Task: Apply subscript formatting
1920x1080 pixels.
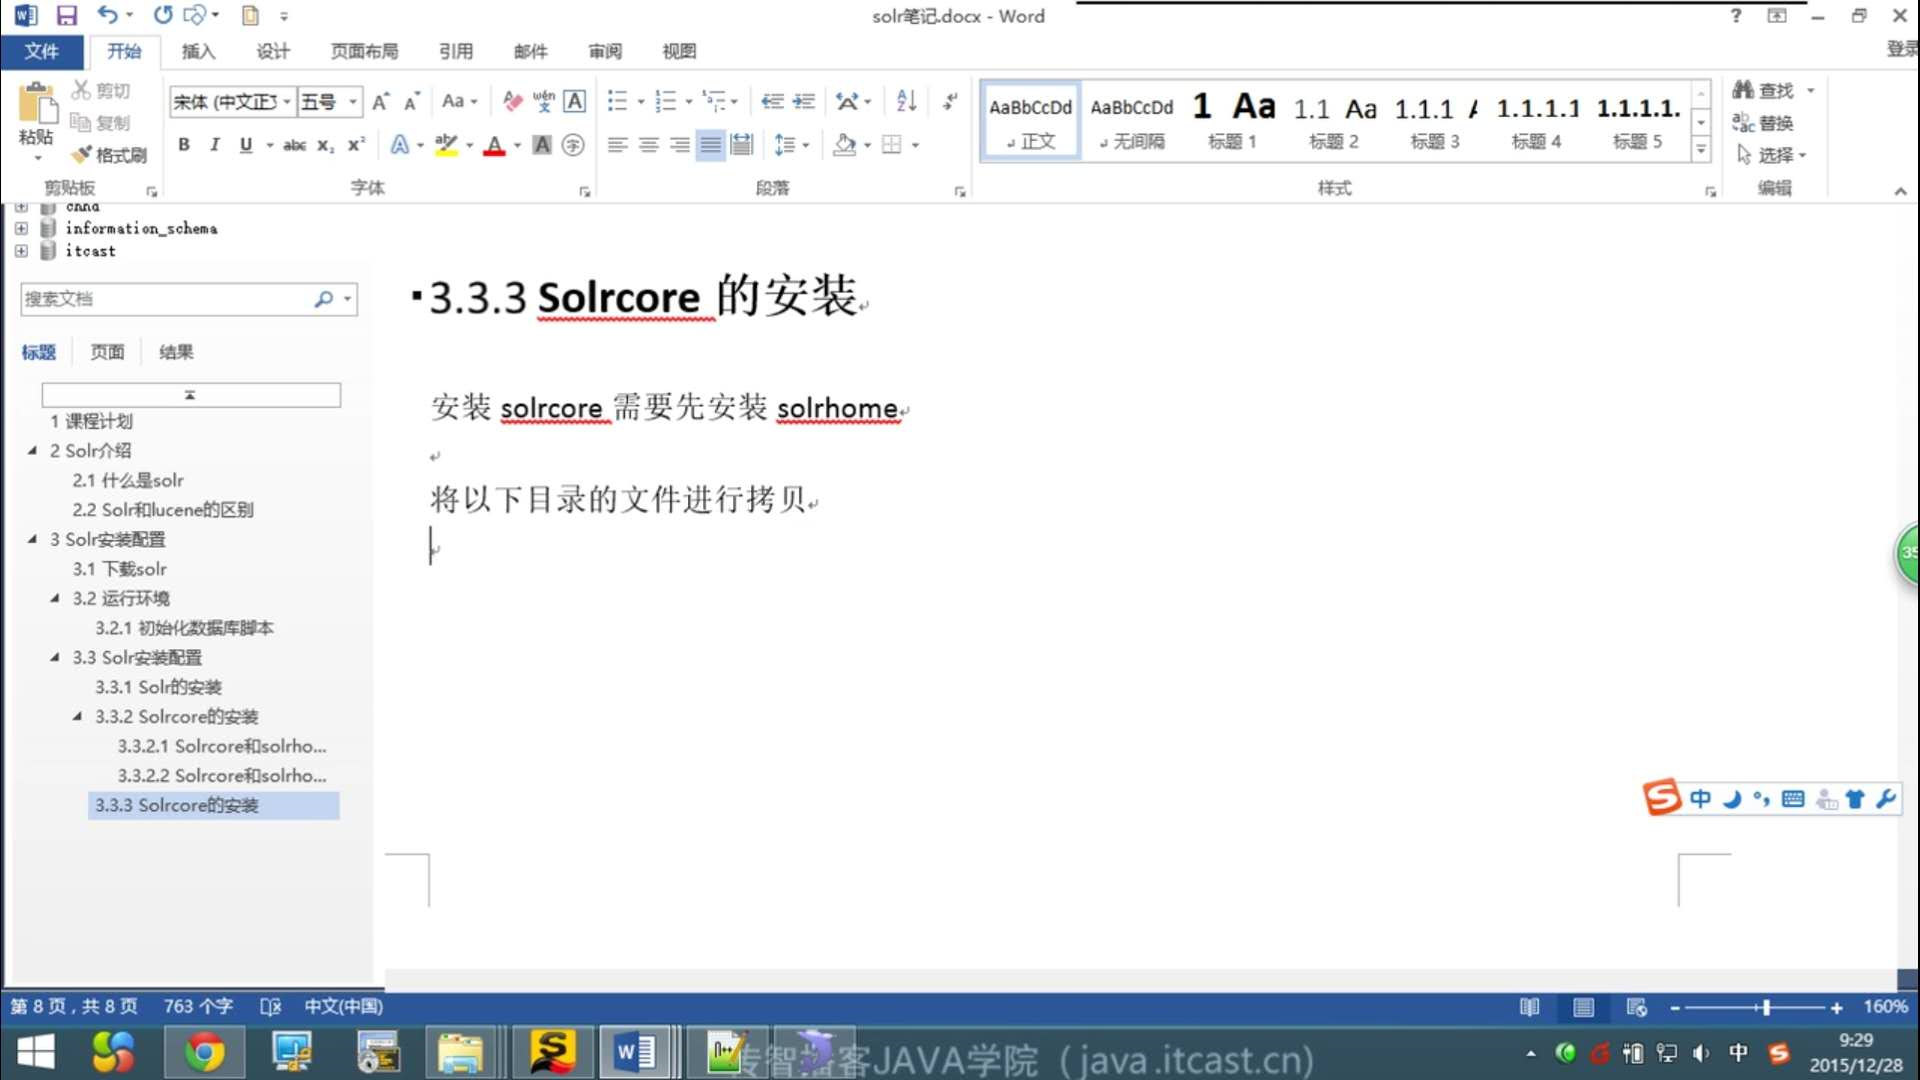Action: (325, 146)
